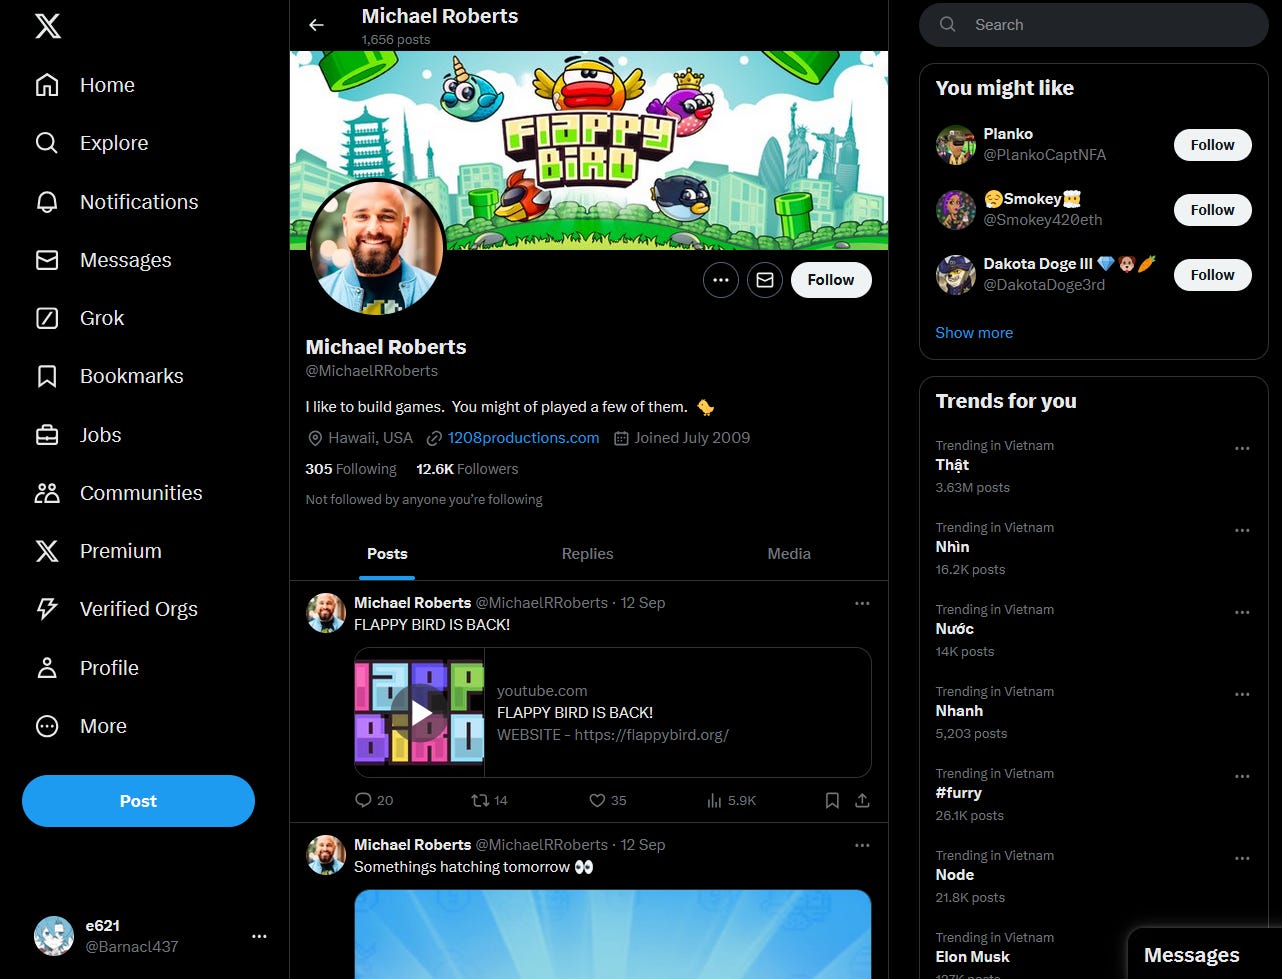Switch to the Media tab
This screenshot has height=979, width=1282.
[789, 554]
